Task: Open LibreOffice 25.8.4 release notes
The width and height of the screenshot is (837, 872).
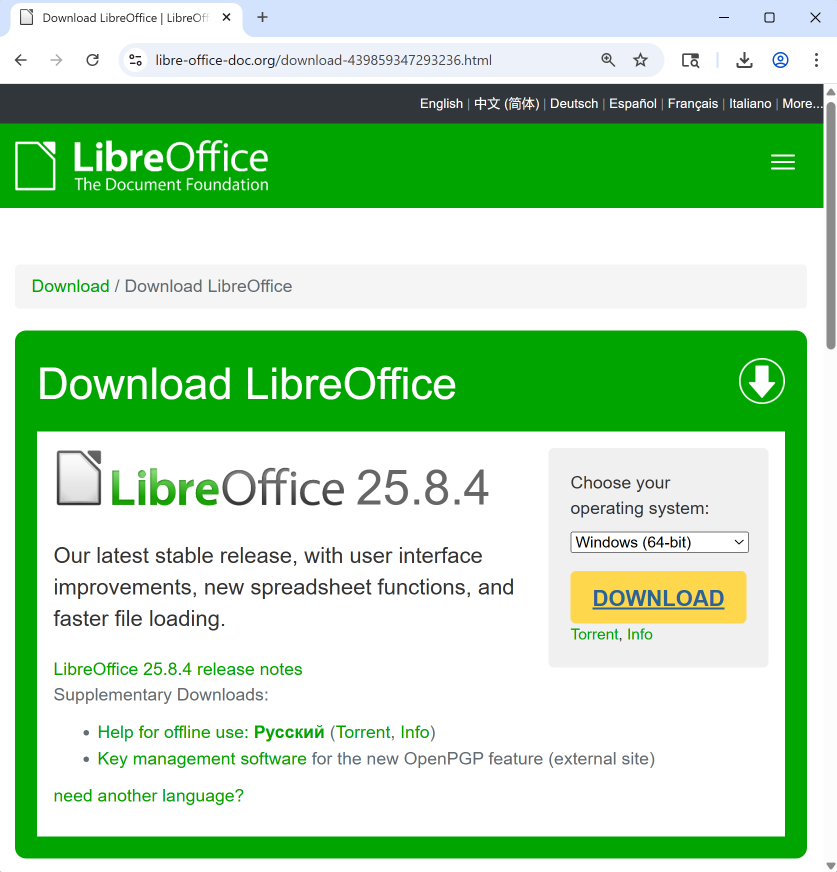Action: pos(178,669)
